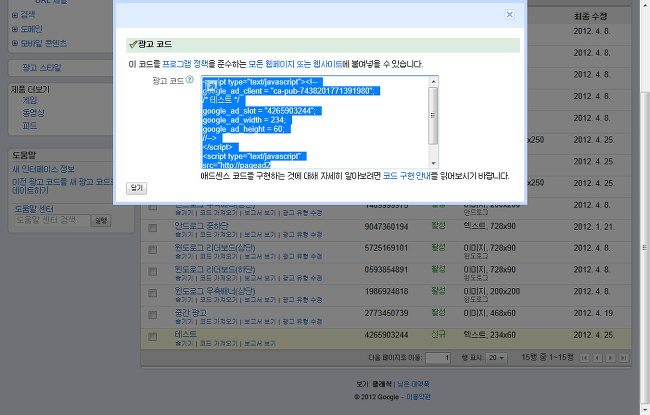Click the 도움말 센터 검색 input field
This screenshot has width=650, height=415.
[x=52, y=220]
